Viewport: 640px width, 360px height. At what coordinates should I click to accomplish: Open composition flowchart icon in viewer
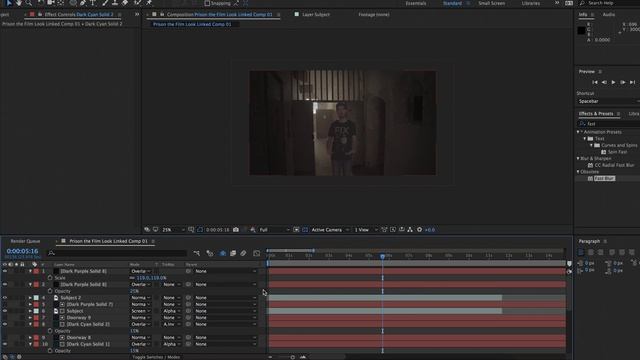[x=410, y=230]
